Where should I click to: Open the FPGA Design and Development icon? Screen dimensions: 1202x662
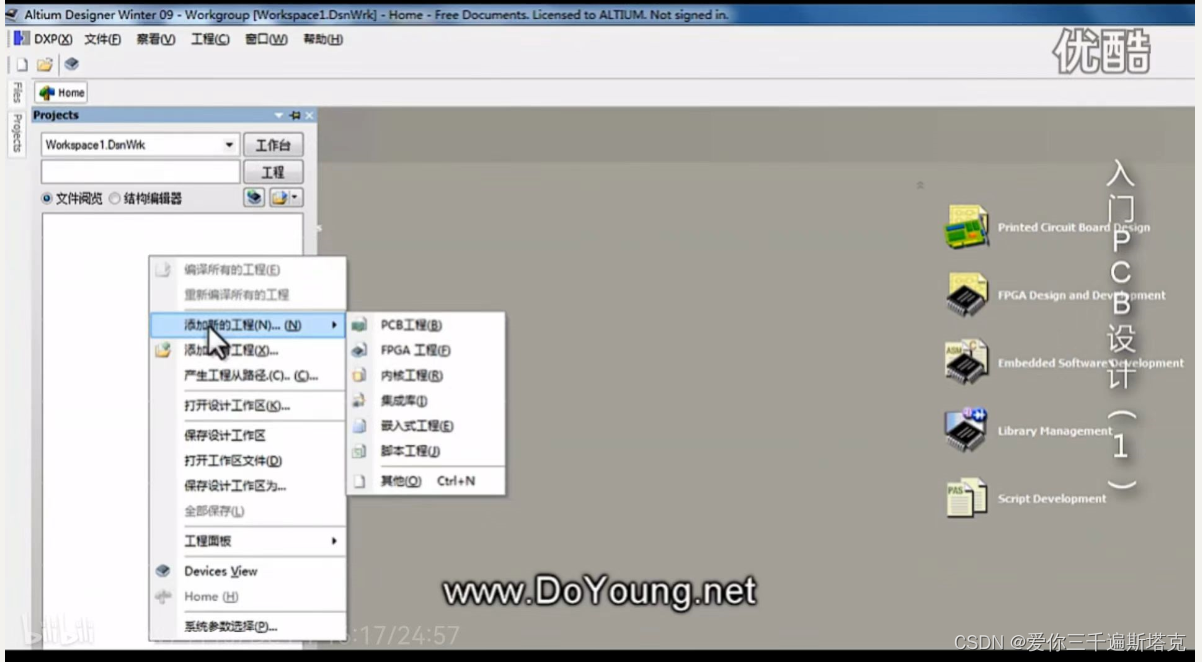967,295
